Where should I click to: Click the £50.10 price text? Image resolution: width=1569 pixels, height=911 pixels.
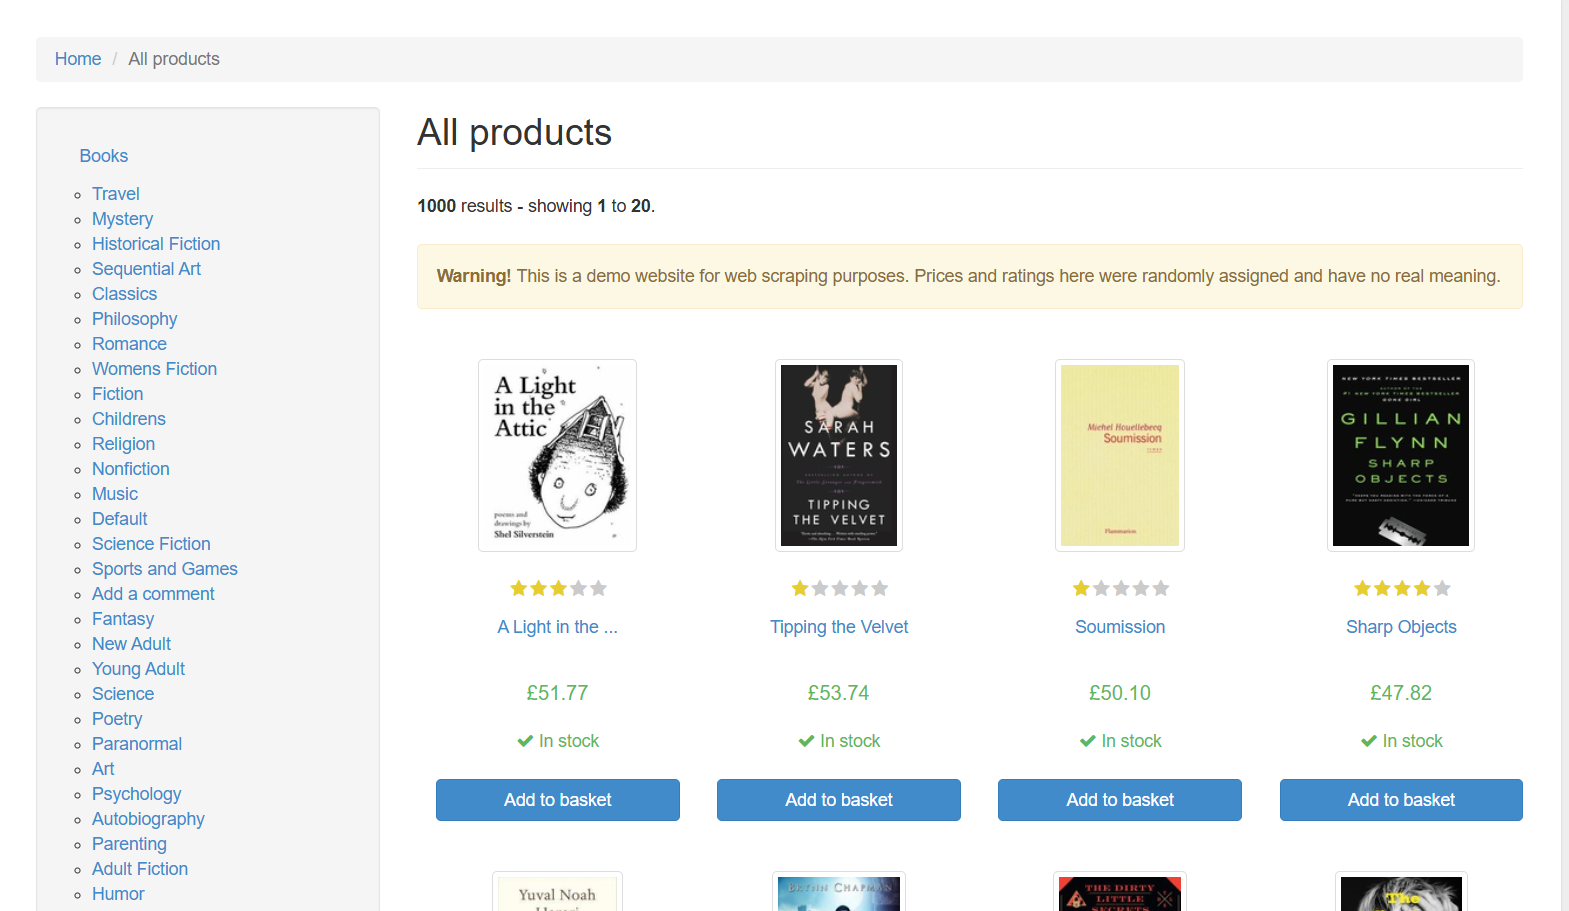[x=1120, y=693]
